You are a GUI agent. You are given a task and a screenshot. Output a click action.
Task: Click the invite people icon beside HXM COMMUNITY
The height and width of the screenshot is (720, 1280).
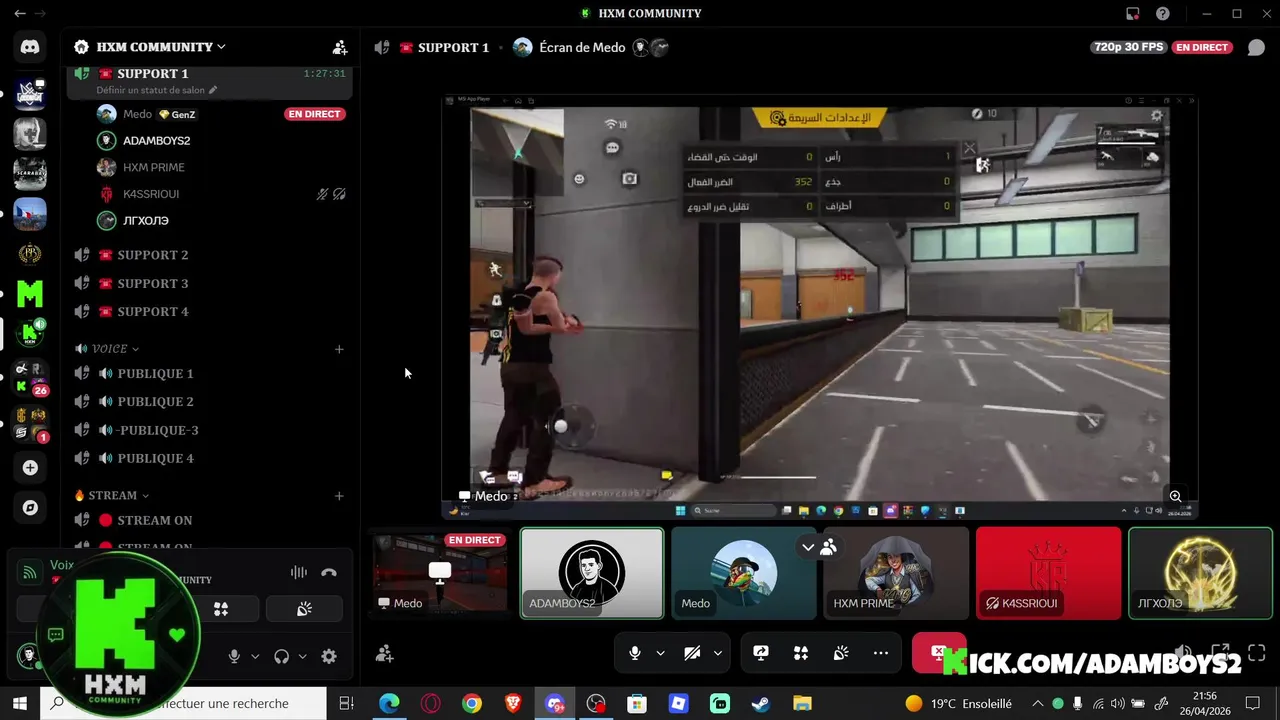[340, 47]
